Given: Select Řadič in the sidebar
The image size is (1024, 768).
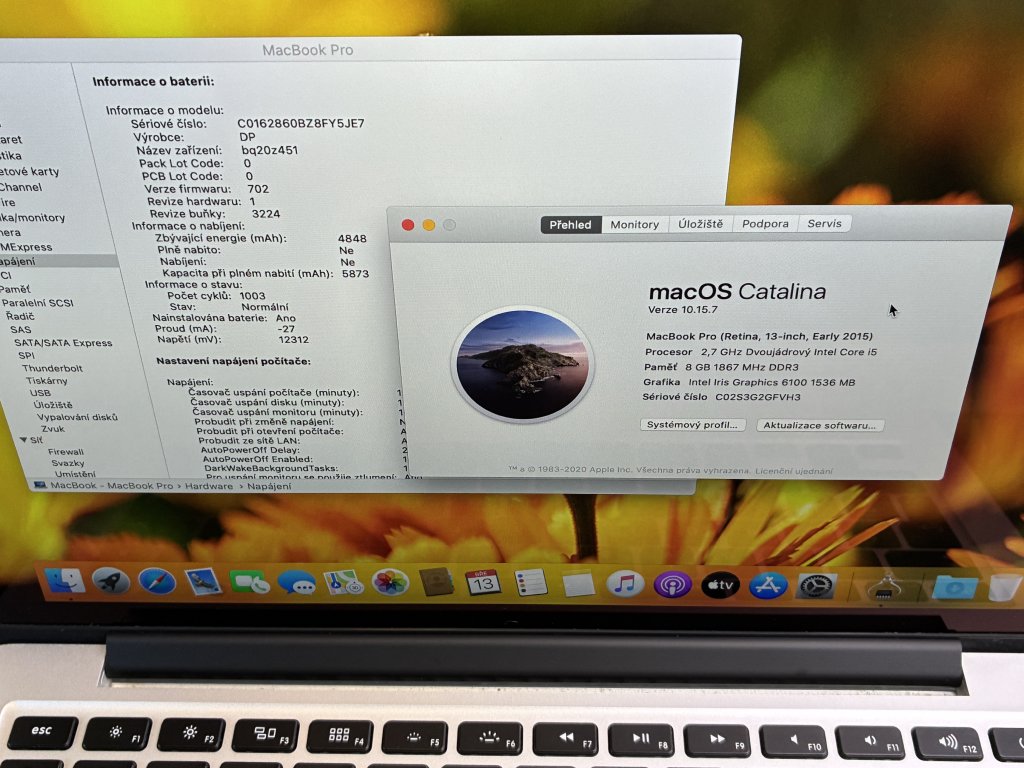Looking at the screenshot, I should [20, 316].
